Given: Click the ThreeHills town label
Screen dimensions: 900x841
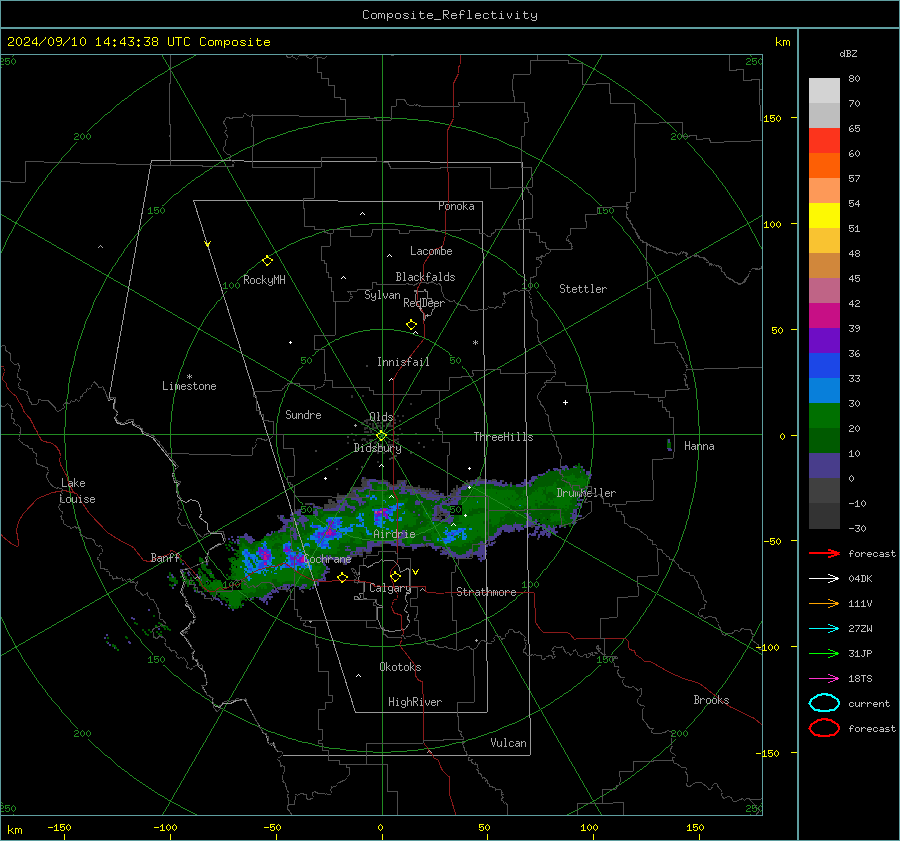Looking at the screenshot, I should (x=503, y=437).
